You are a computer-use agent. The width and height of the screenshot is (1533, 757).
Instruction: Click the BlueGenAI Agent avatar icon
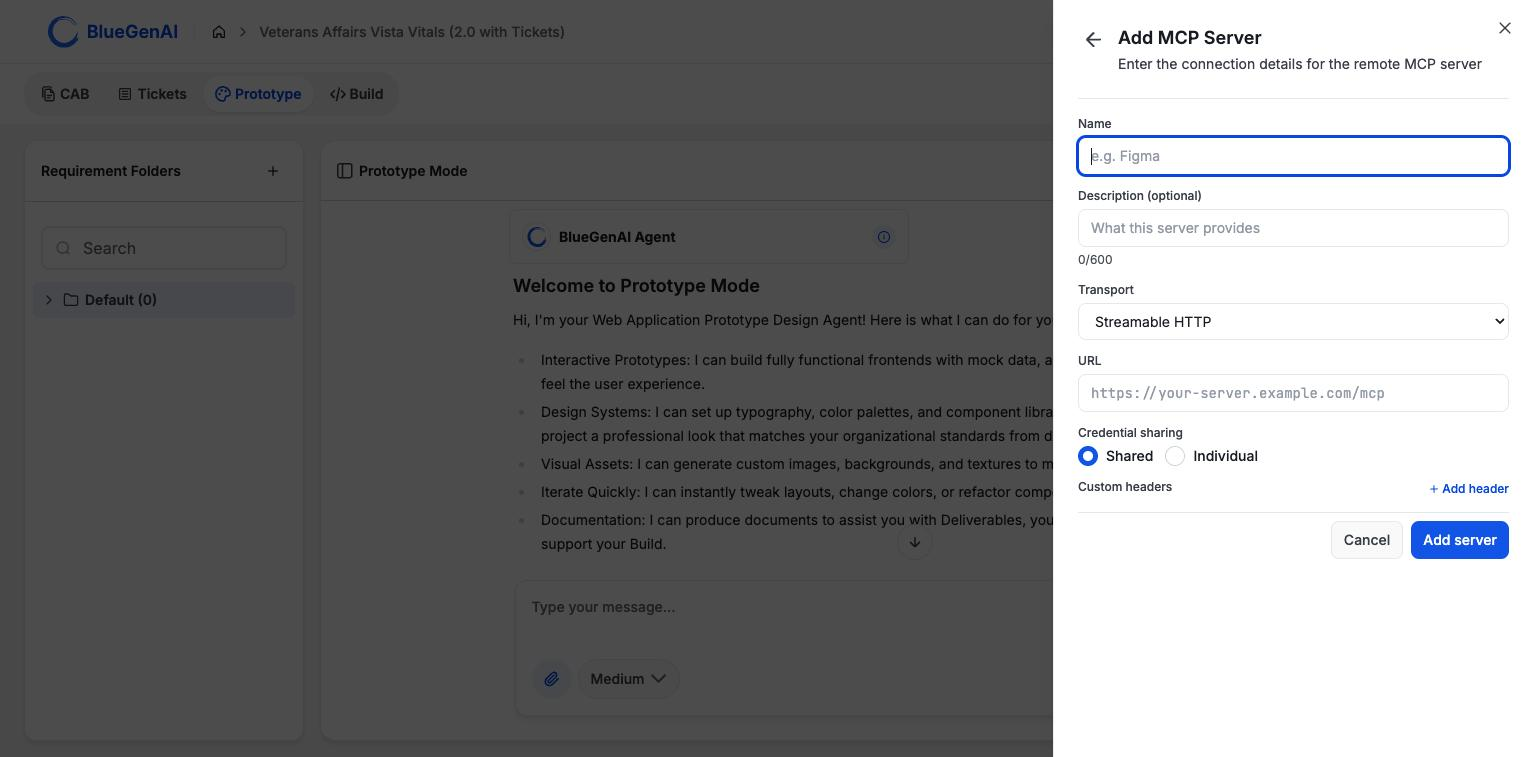point(537,237)
